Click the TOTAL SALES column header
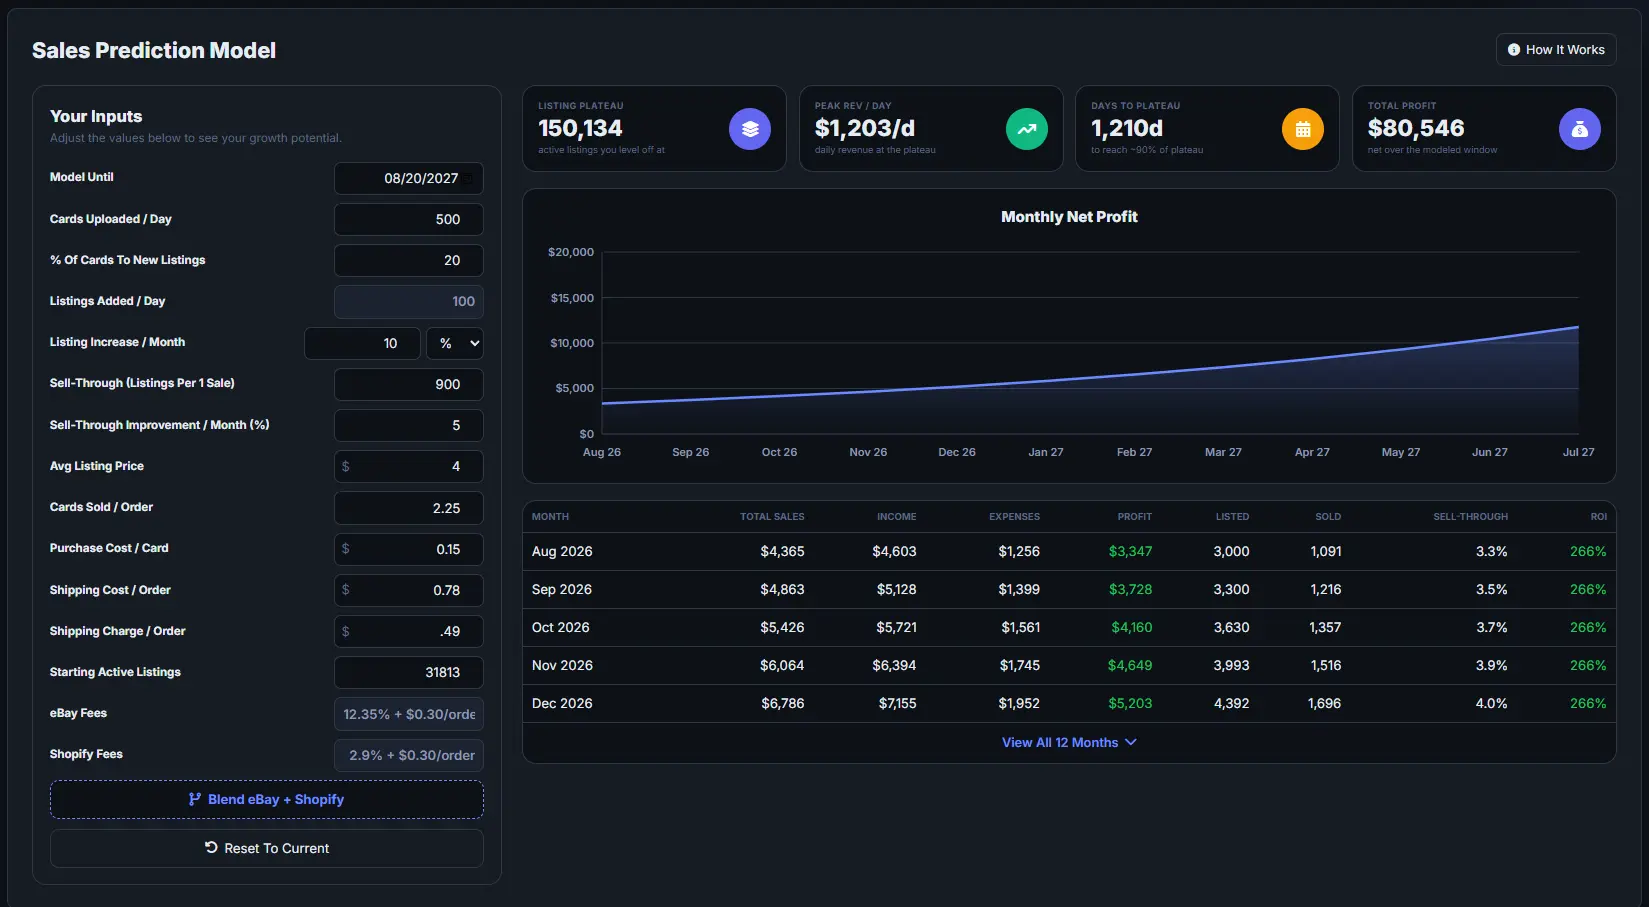Image resolution: width=1649 pixels, height=907 pixels. pos(772,517)
